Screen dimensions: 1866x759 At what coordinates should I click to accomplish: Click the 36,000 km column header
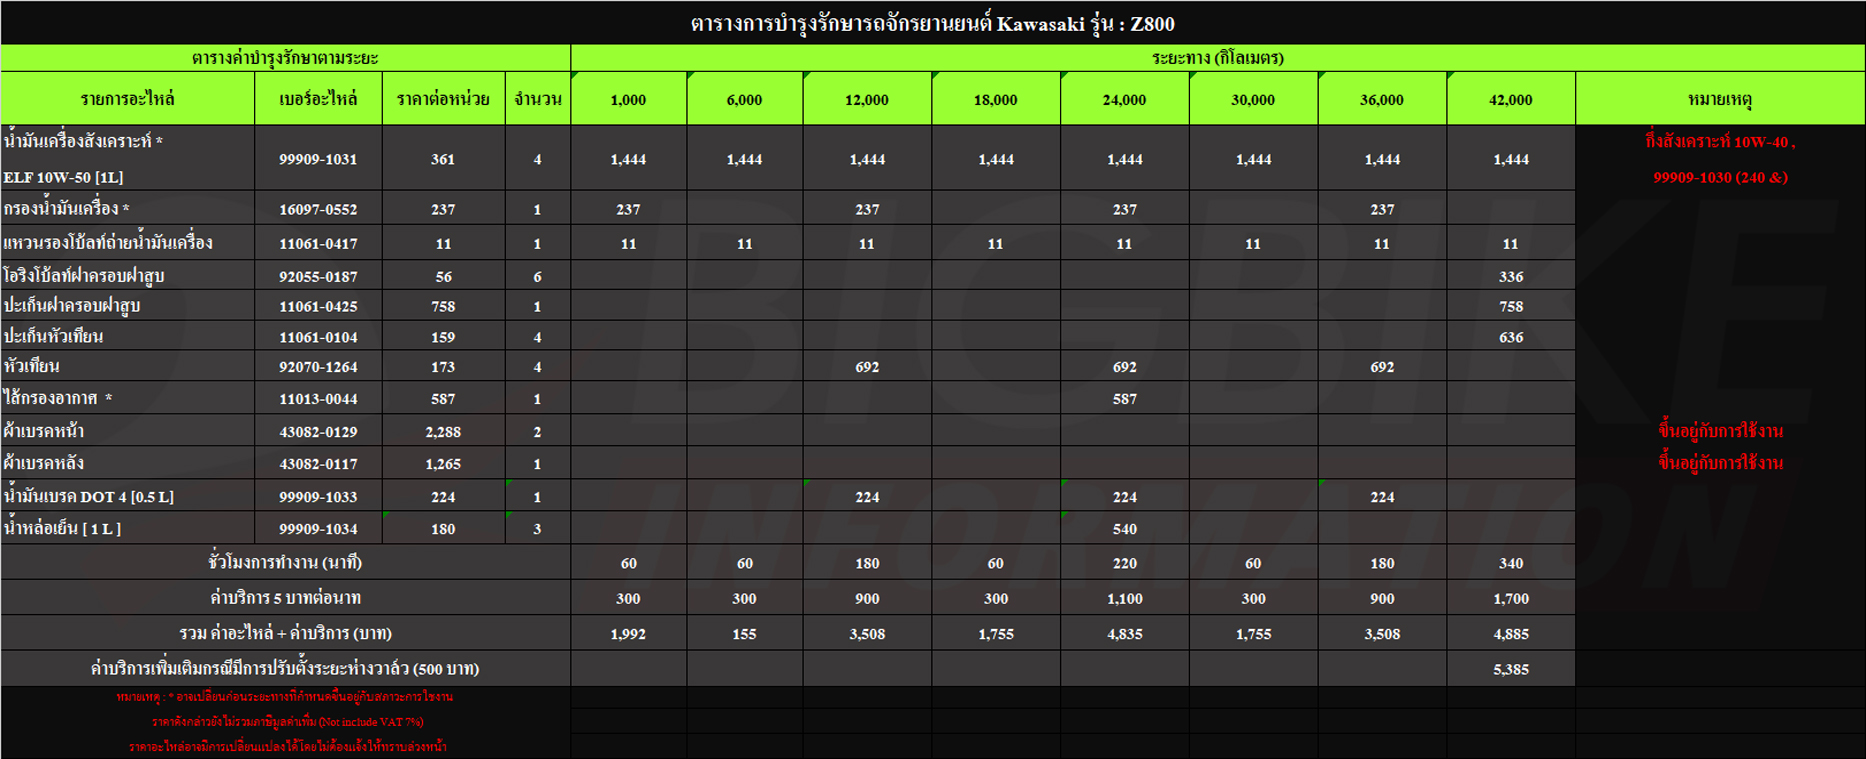point(1382,99)
